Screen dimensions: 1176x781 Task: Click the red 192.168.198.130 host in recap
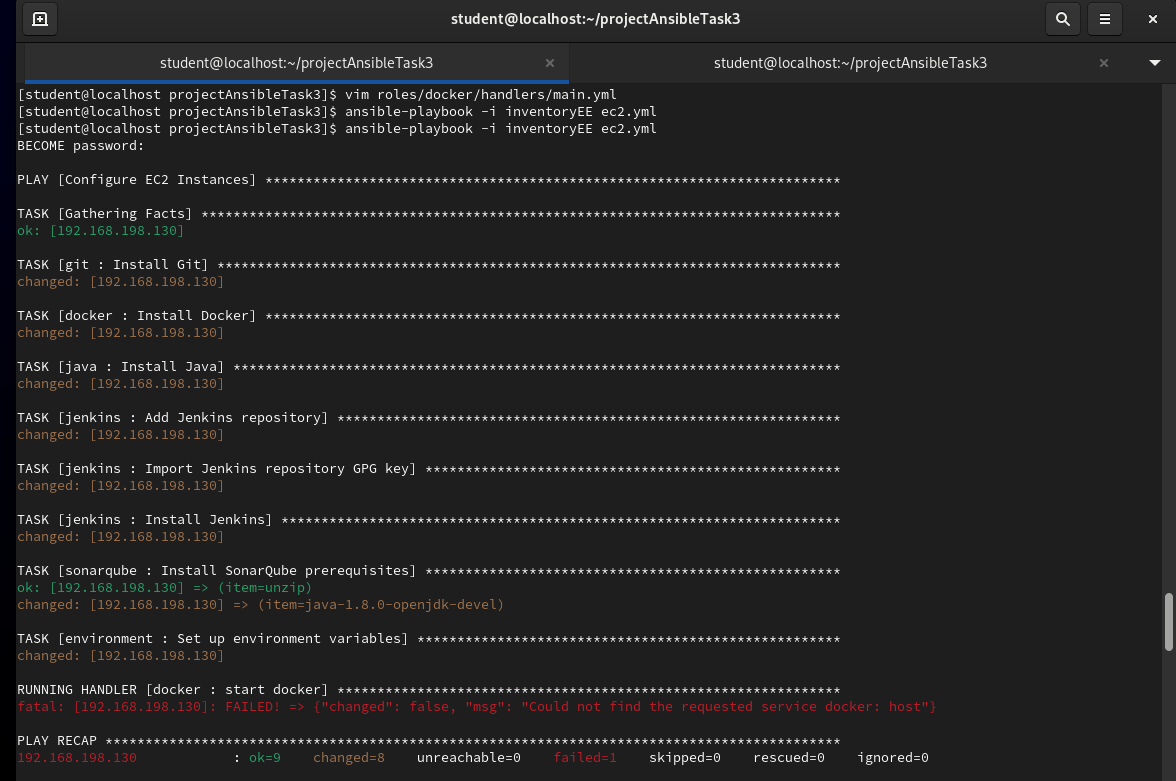point(77,758)
